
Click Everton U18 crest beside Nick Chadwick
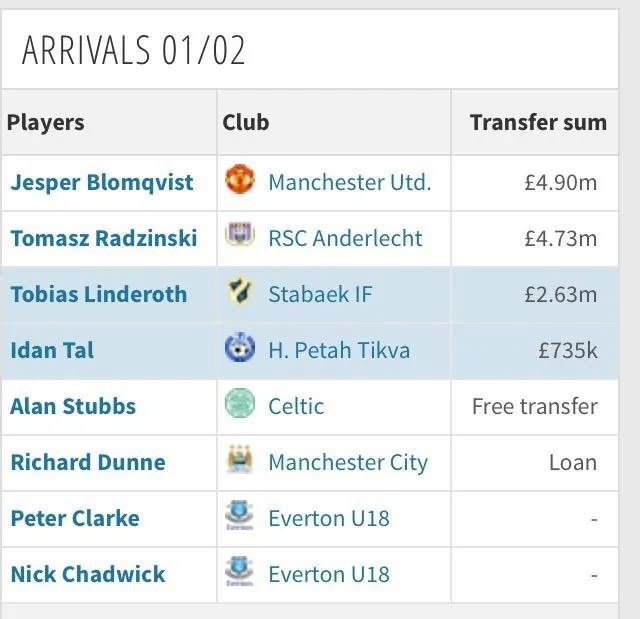point(239,574)
